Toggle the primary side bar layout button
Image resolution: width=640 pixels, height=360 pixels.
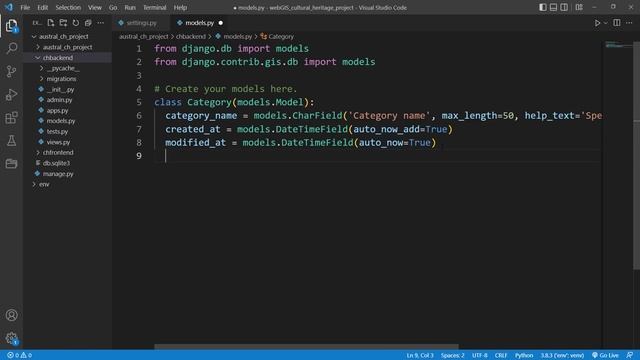point(542,7)
